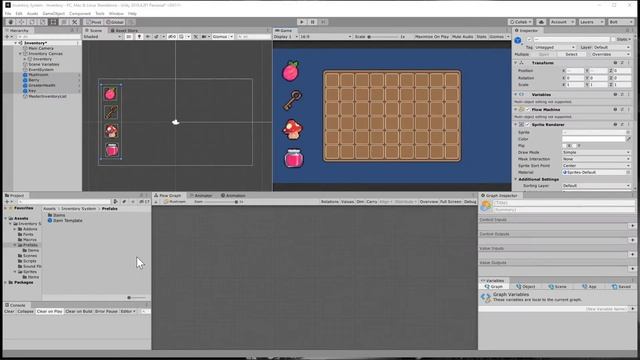Open the Display 1 dropdown
640x360 pixels.
coord(285,37)
